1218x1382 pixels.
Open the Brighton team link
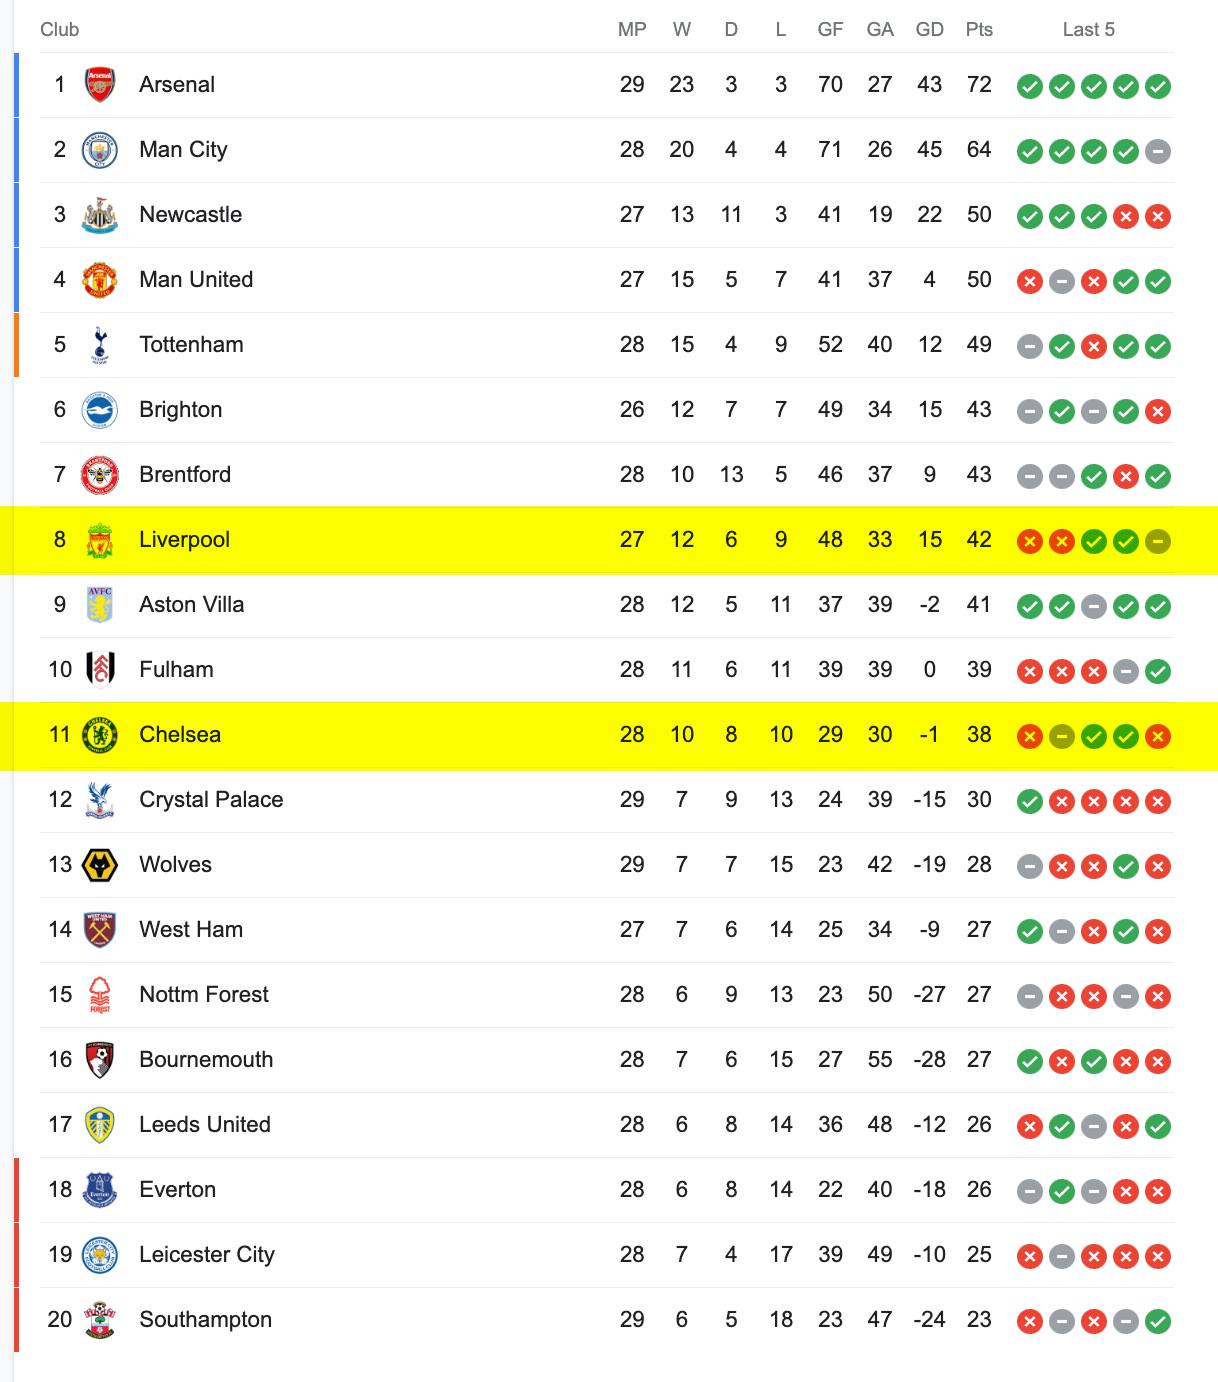click(181, 409)
